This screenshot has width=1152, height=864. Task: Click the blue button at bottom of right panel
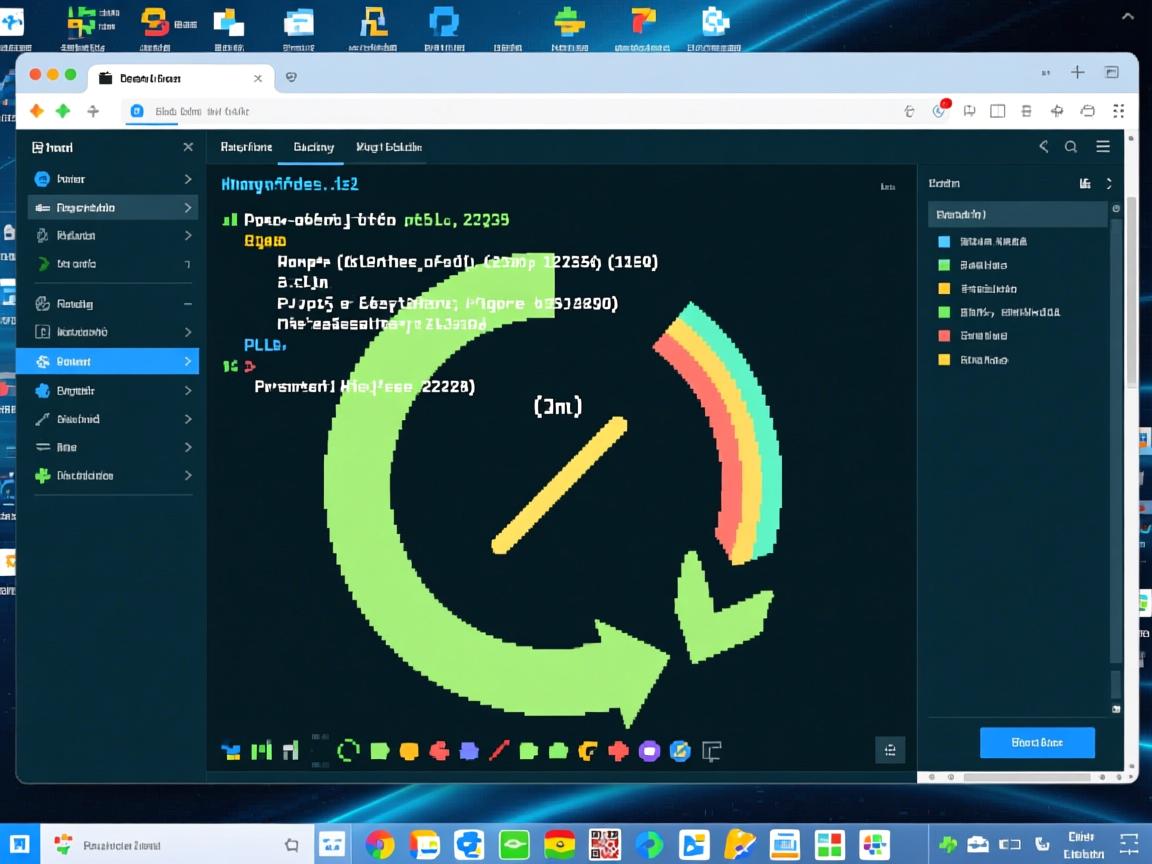pyautogui.click(x=1037, y=742)
